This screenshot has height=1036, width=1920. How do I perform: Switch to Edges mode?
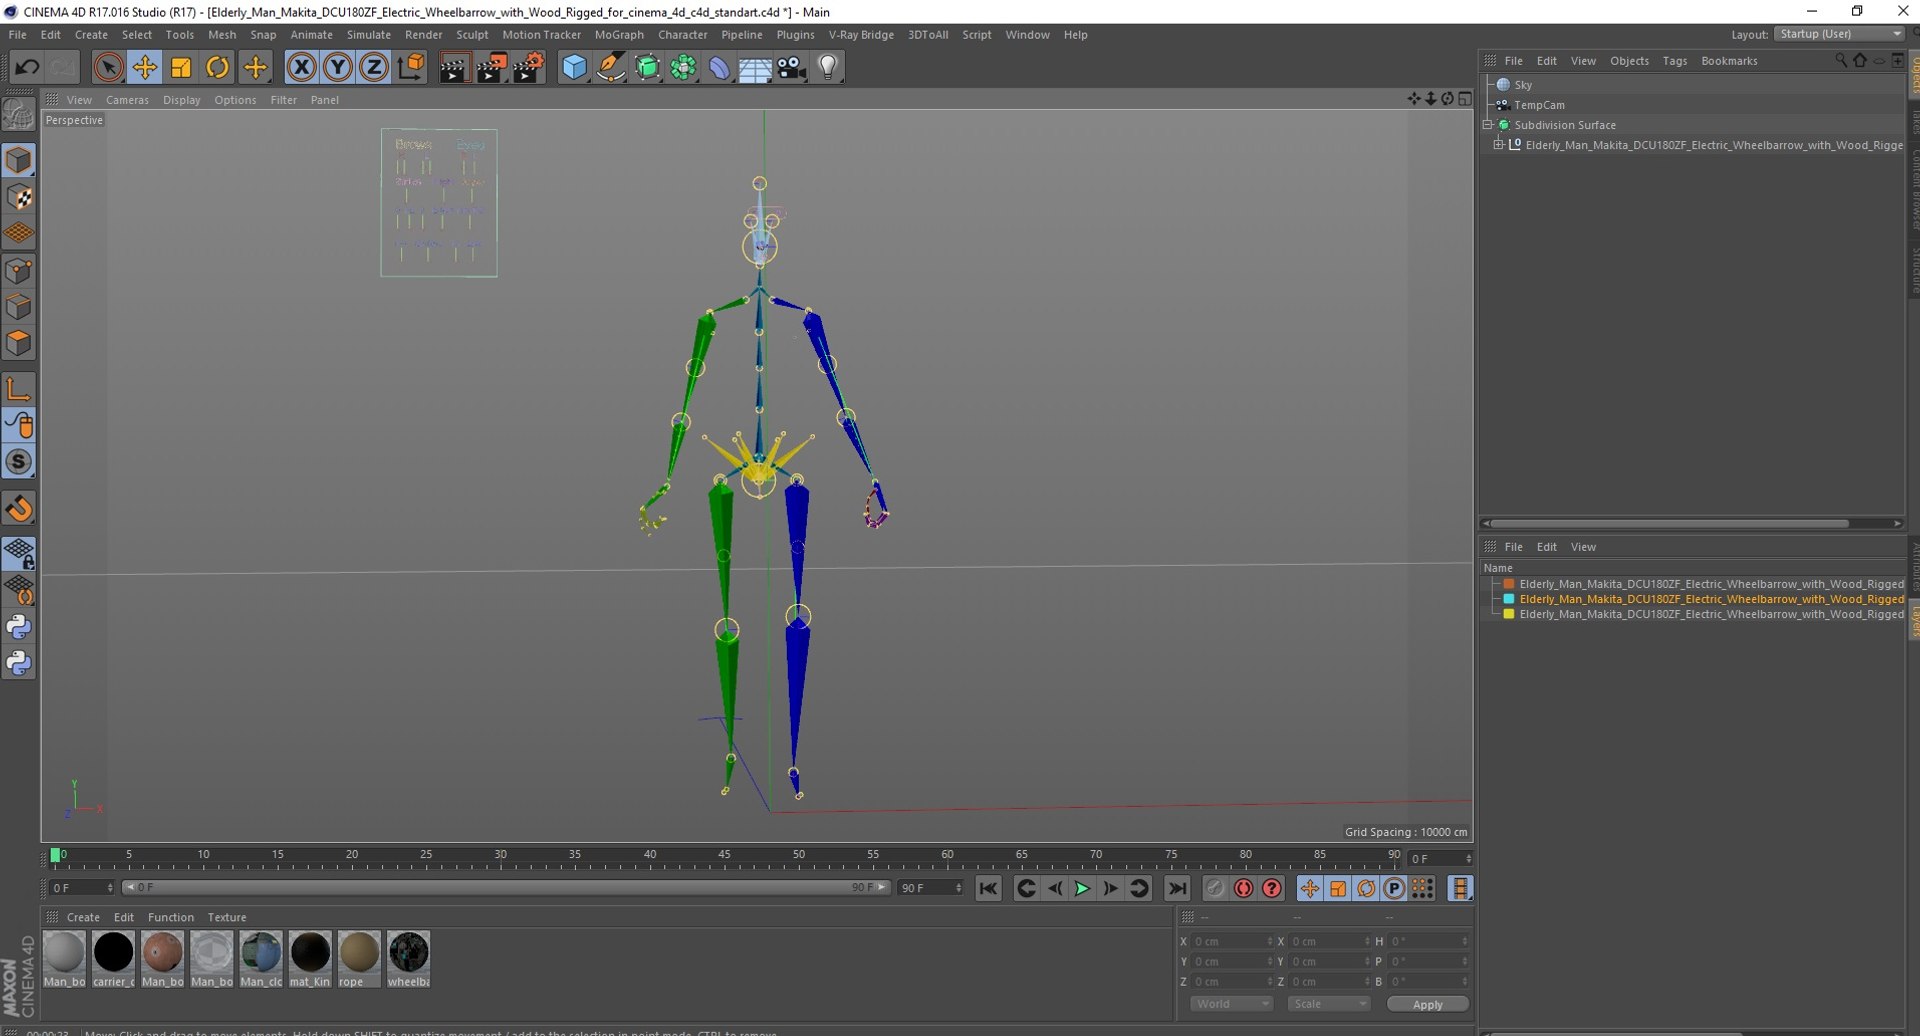[19, 307]
